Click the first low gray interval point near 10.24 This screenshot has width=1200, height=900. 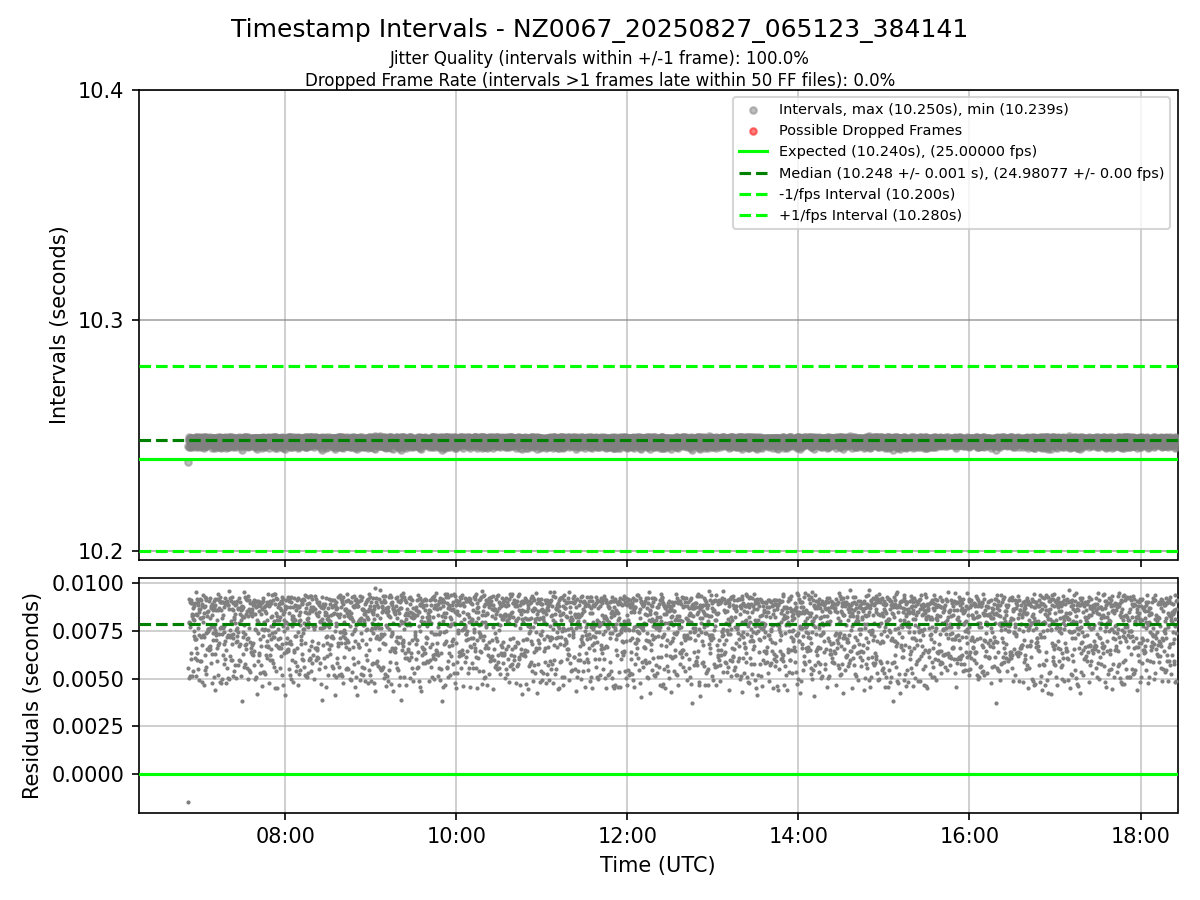[188, 462]
